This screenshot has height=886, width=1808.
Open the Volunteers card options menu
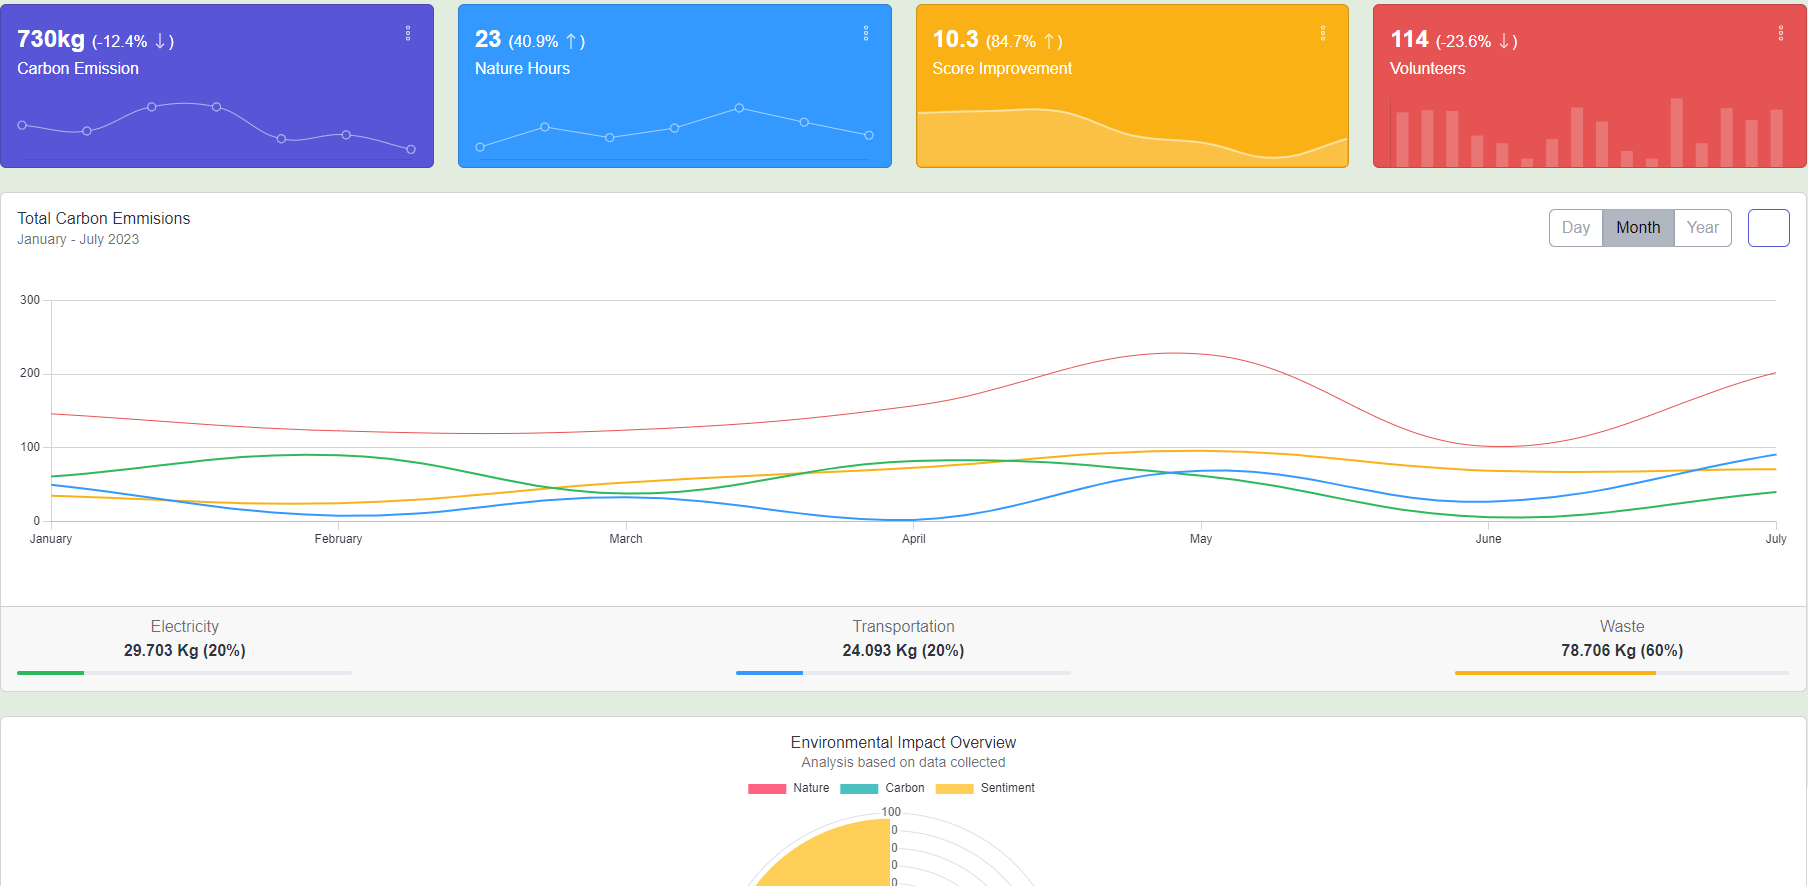click(1781, 34)
